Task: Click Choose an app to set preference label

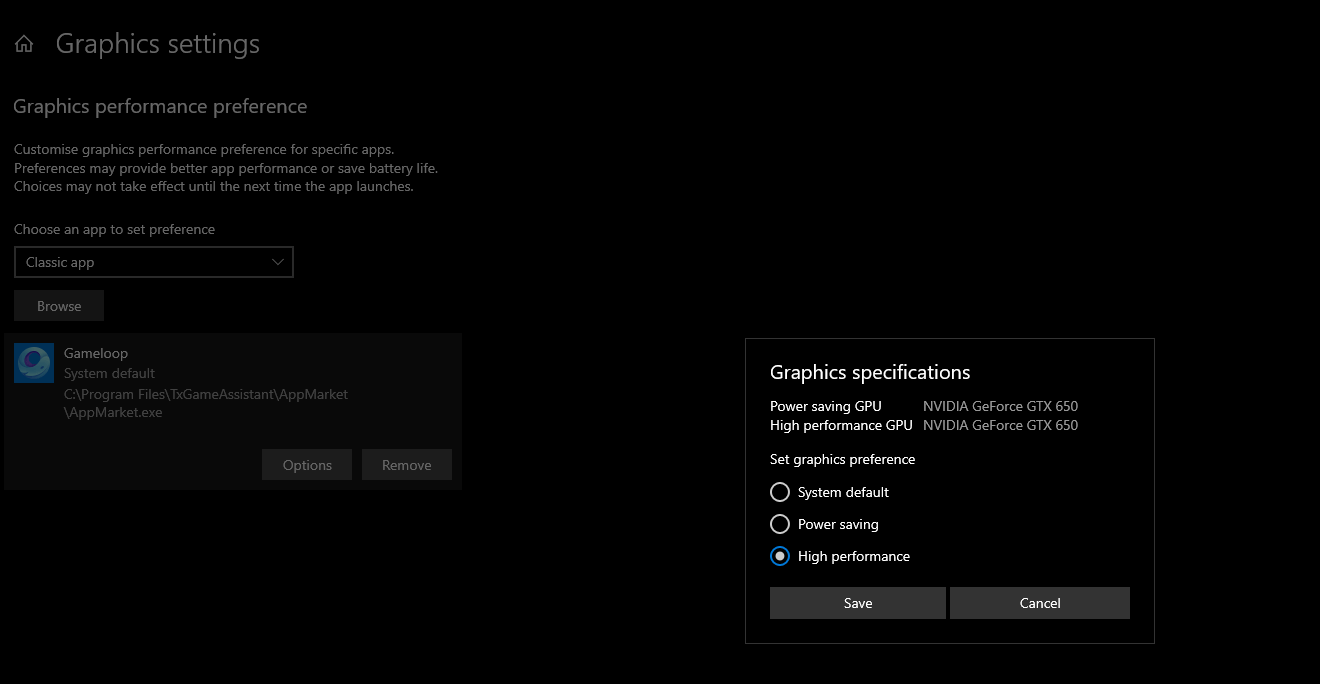Action: click(114, 229)
